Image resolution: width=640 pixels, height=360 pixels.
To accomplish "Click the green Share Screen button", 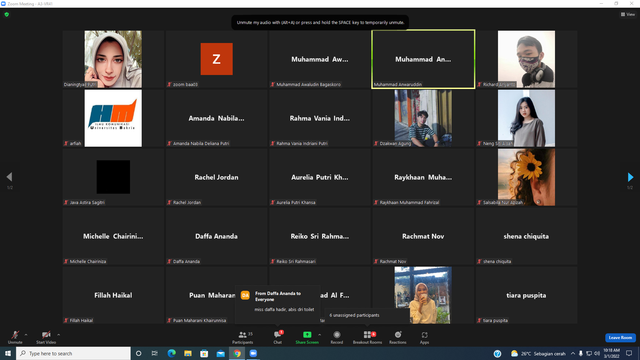I will click(307, 337).
